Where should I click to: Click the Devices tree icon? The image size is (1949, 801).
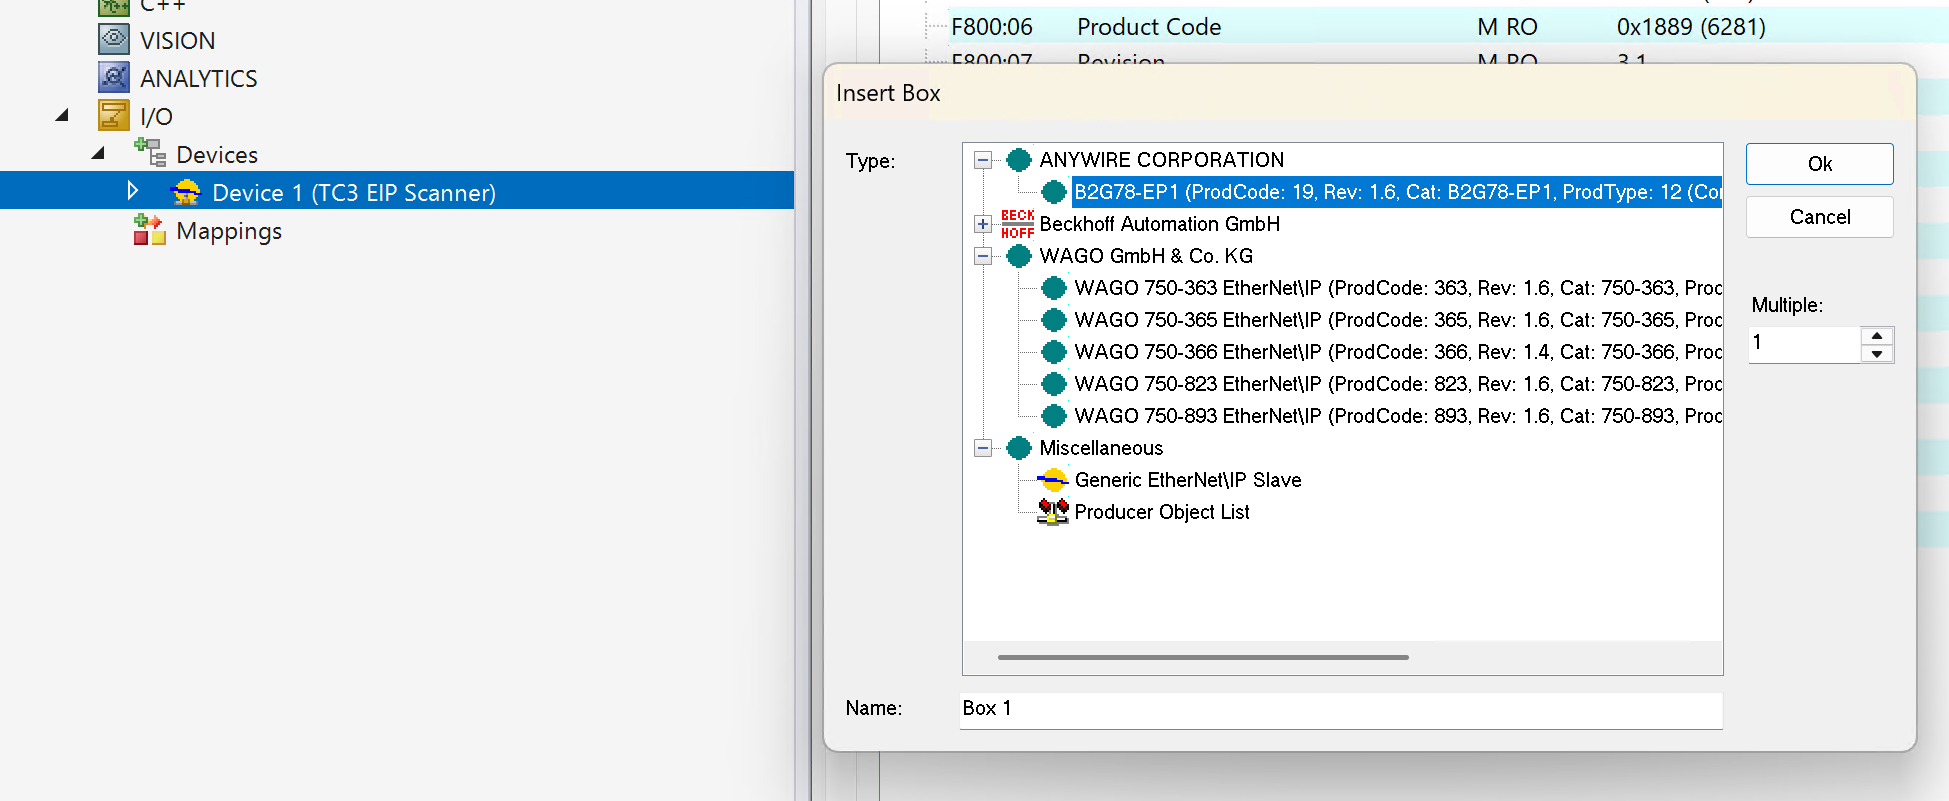(150, 154)
